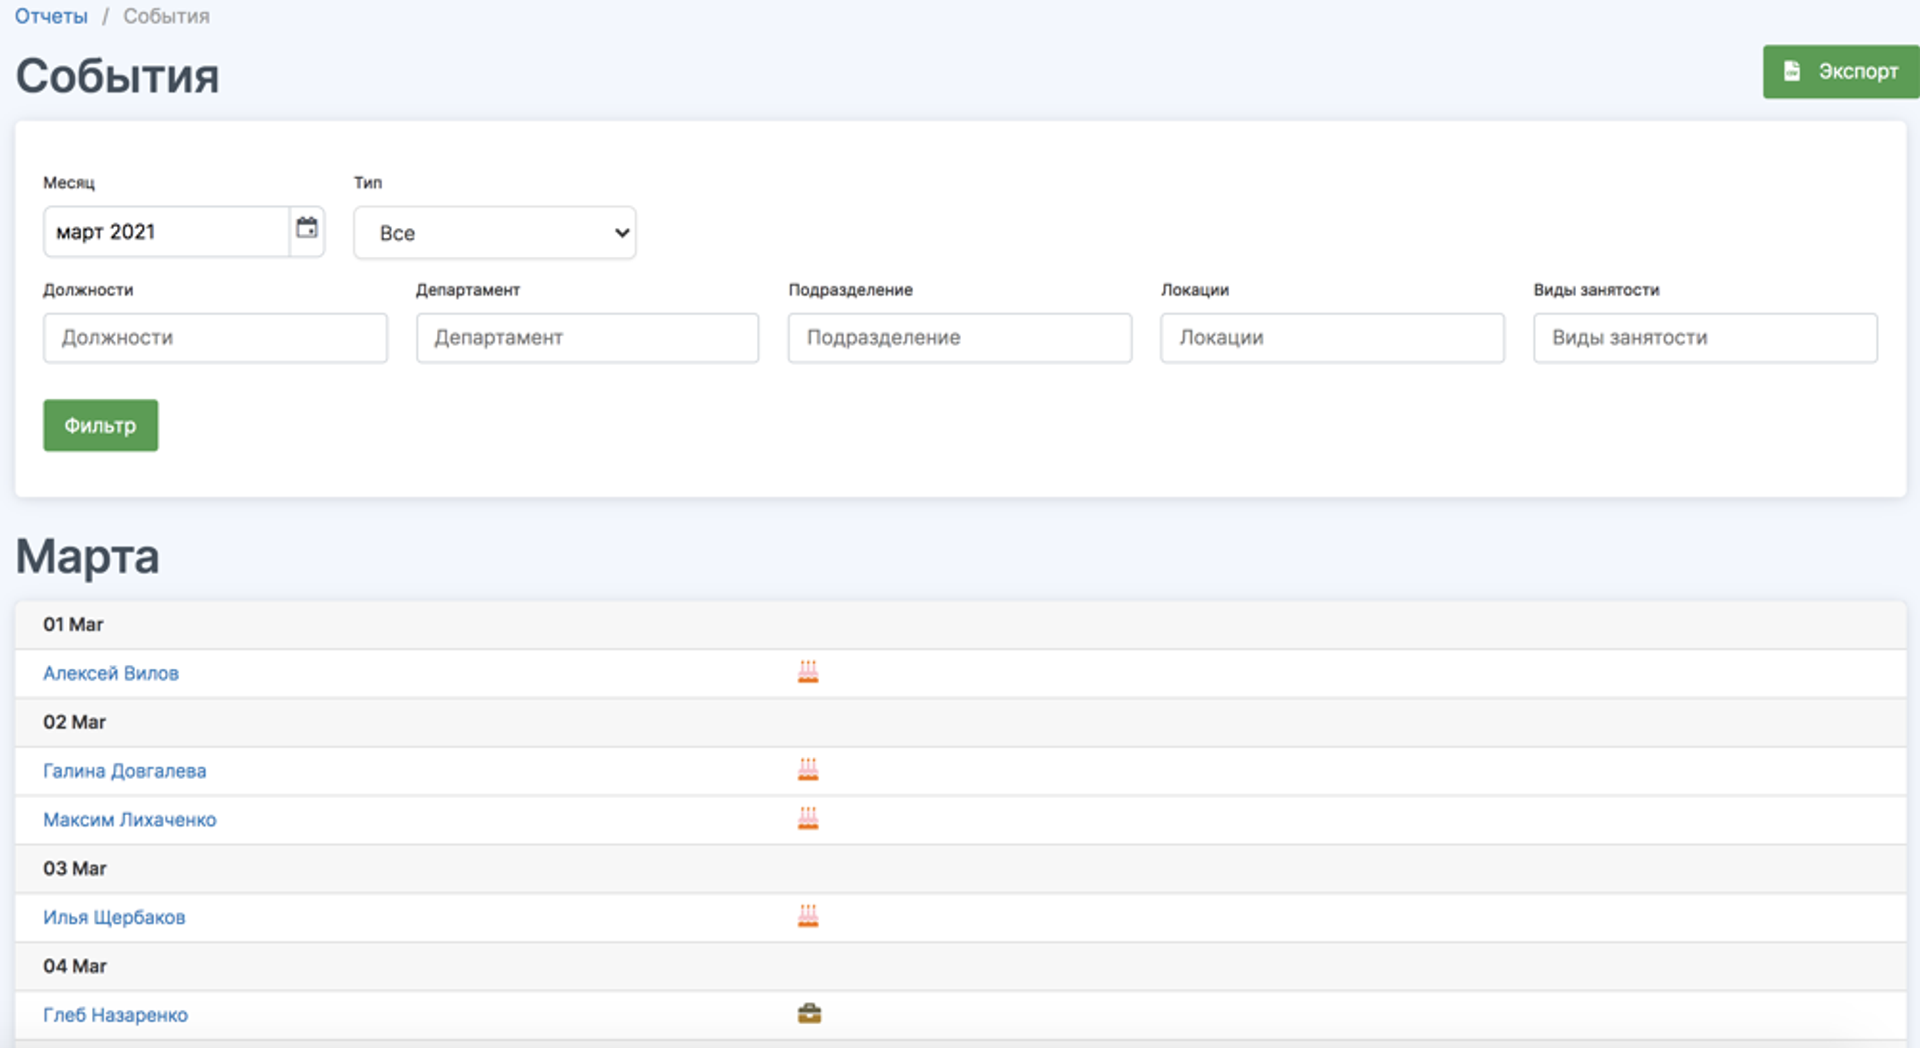Click birthday cake icon in Алексей Вилов row

pyautogui.click(x=808, y=672)
